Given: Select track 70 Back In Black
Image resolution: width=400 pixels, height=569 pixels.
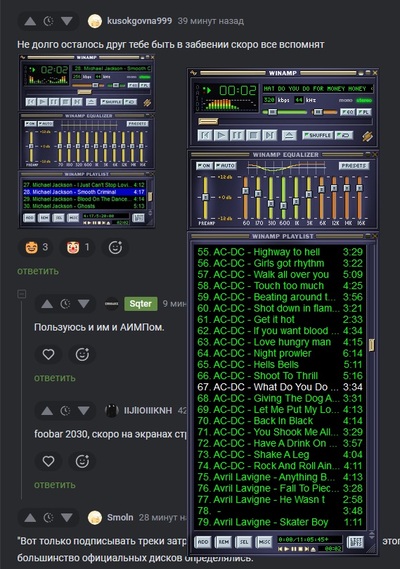Looking at the screenshot, I should 280,421.
